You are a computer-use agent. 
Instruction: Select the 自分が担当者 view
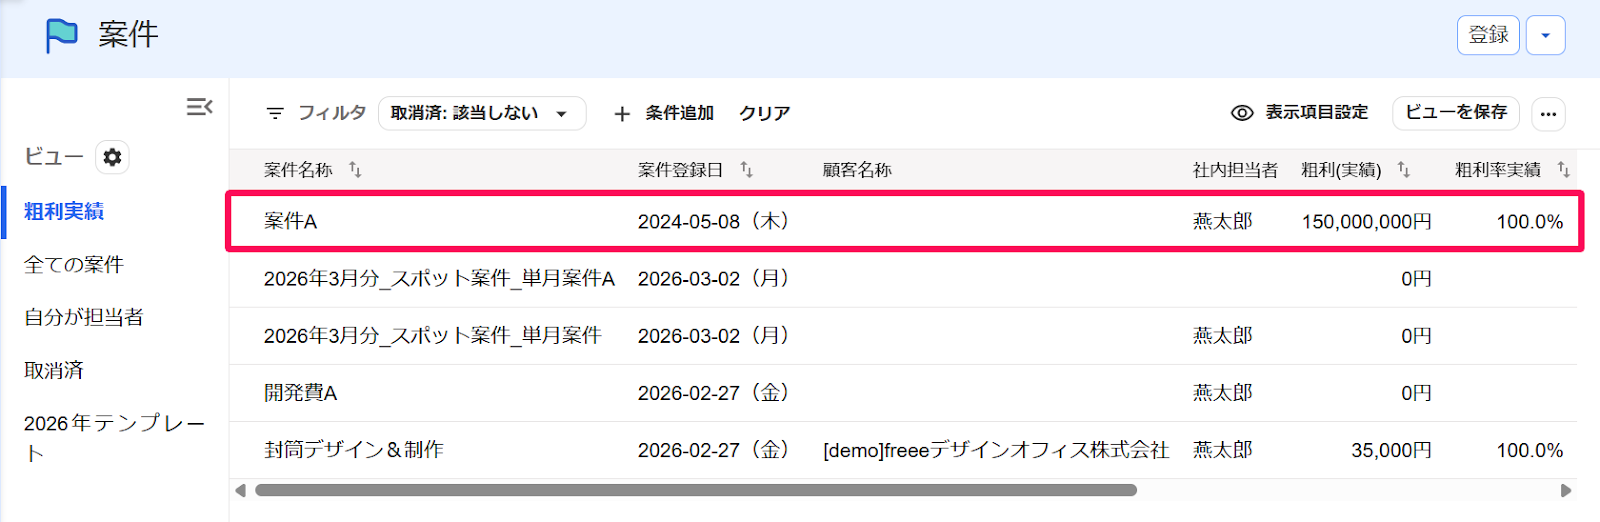(84, 317)
